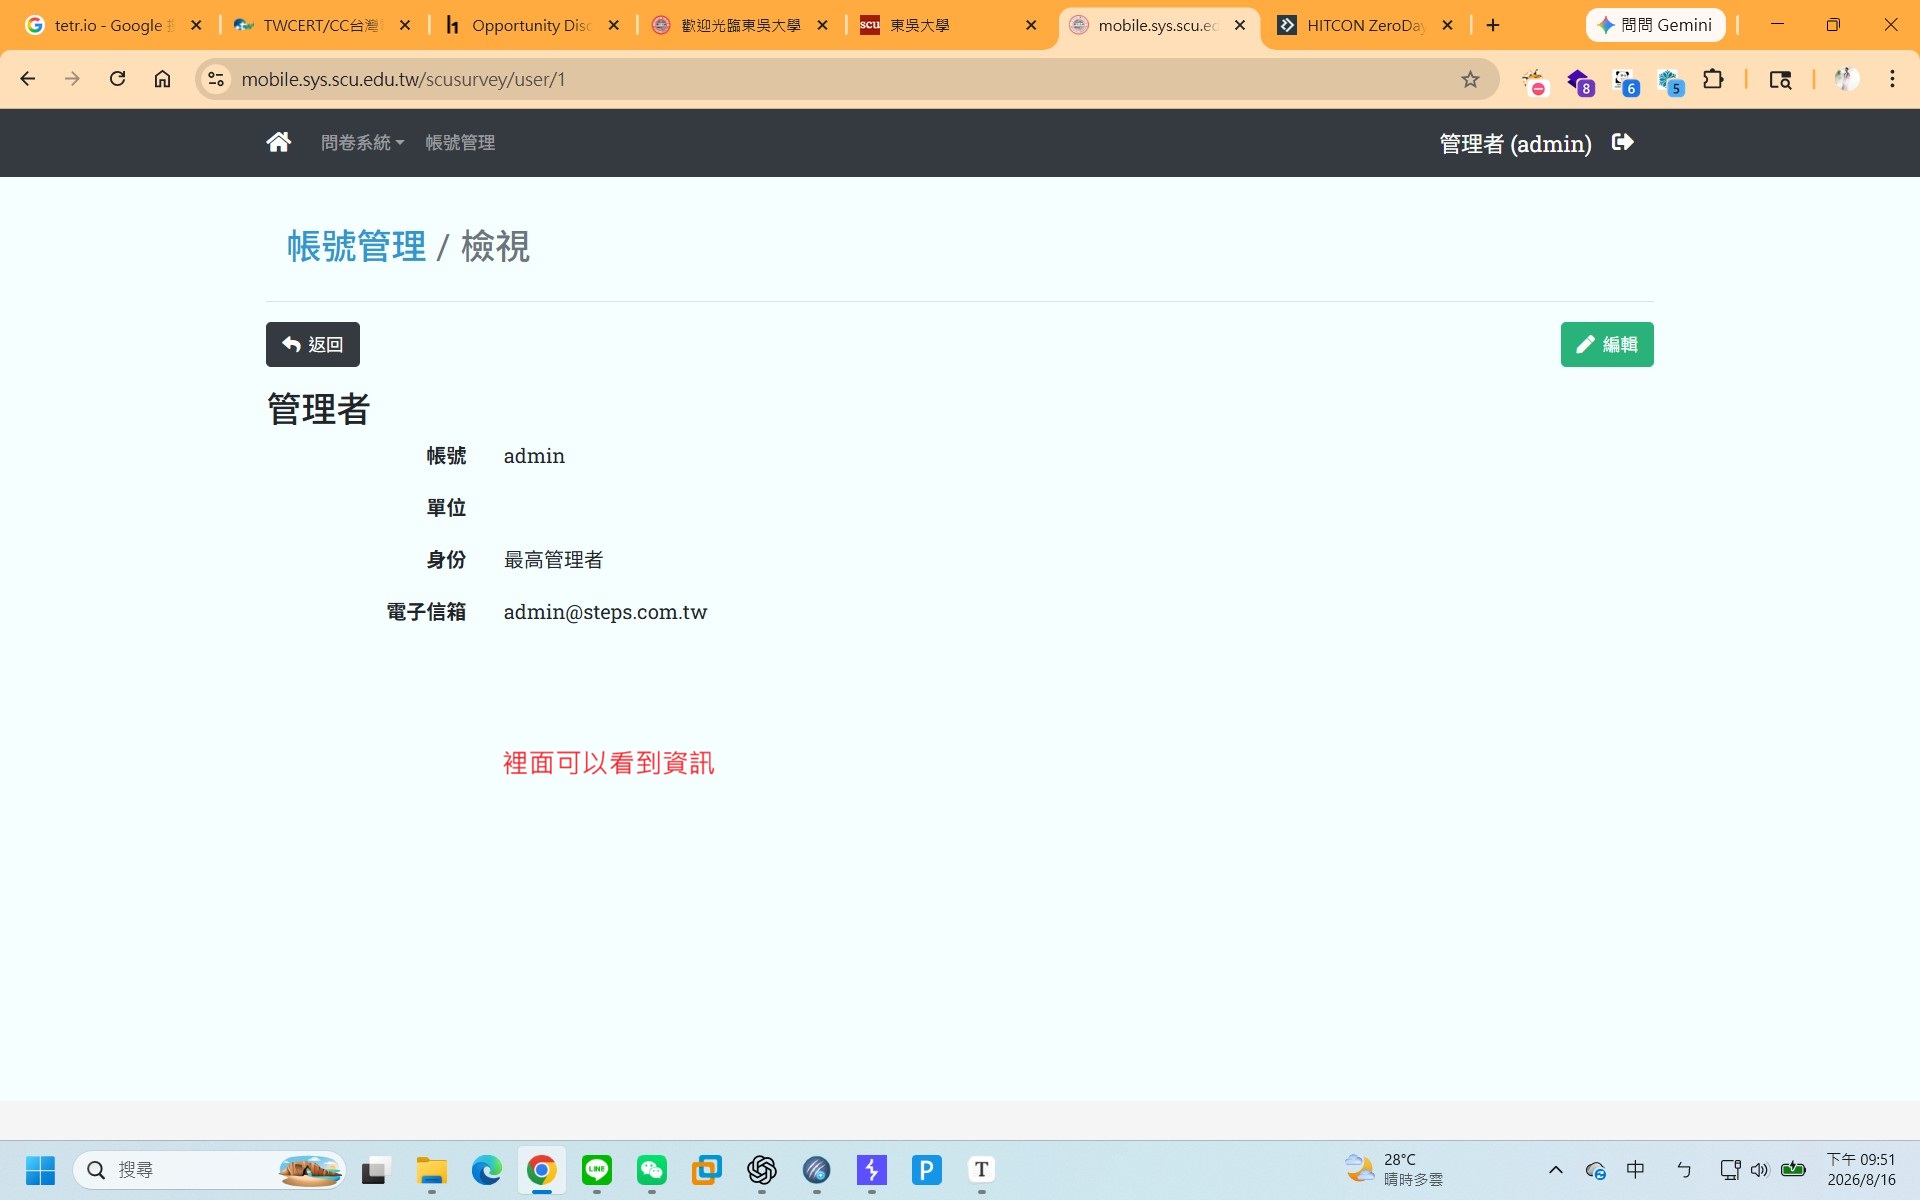Image resolution: width=1920 pixels, height=1200 pixels.
Task: Click the 返回 back button
Action: coord(313,344)
